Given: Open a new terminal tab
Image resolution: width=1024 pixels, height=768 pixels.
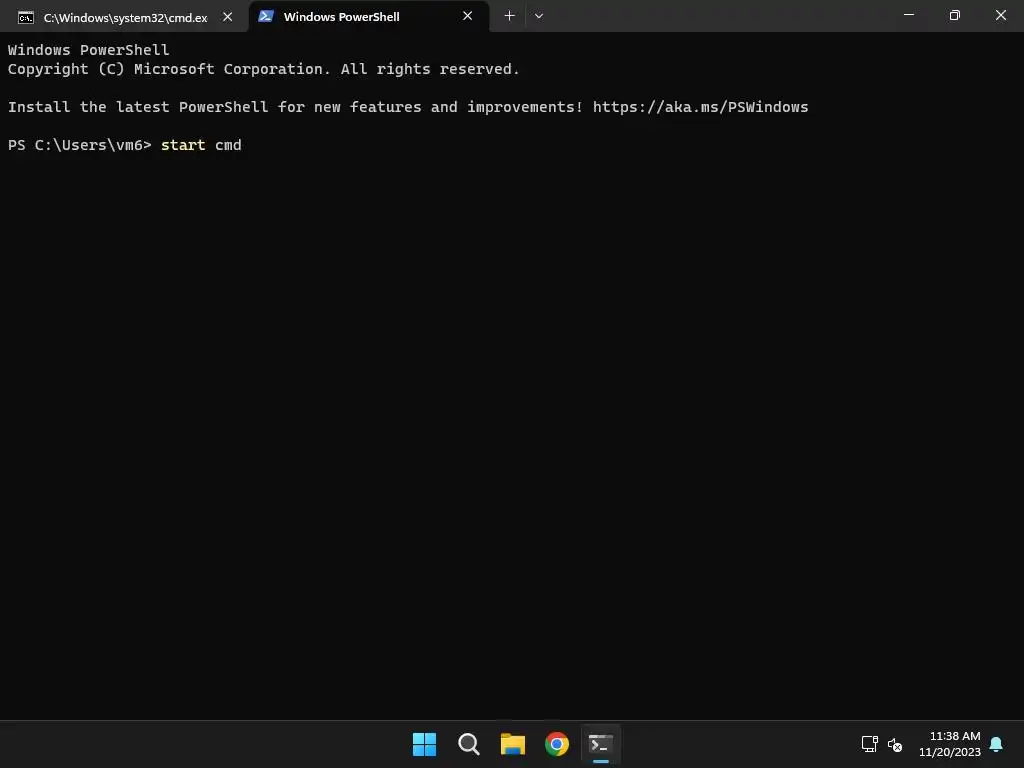Looking at the screenshot, I should [509, 16].
